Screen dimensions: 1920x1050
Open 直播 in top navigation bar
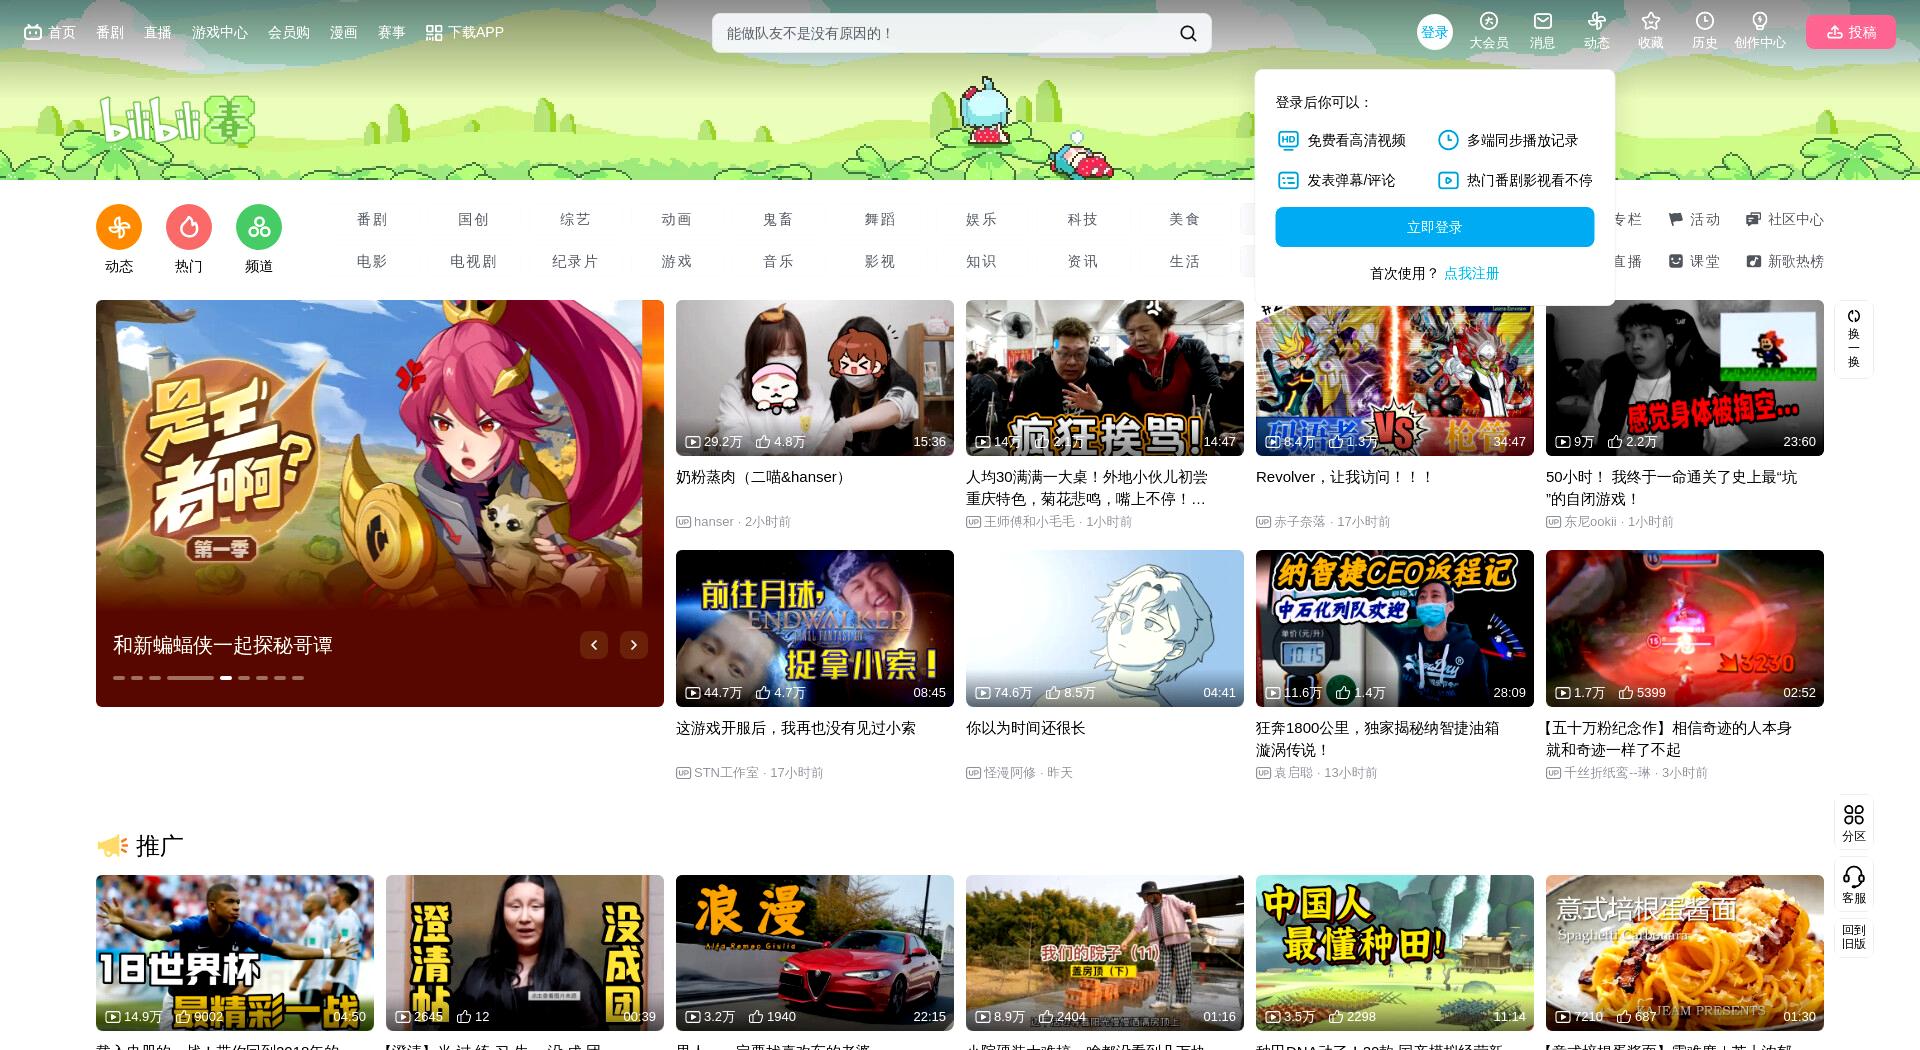pos(158,32)
